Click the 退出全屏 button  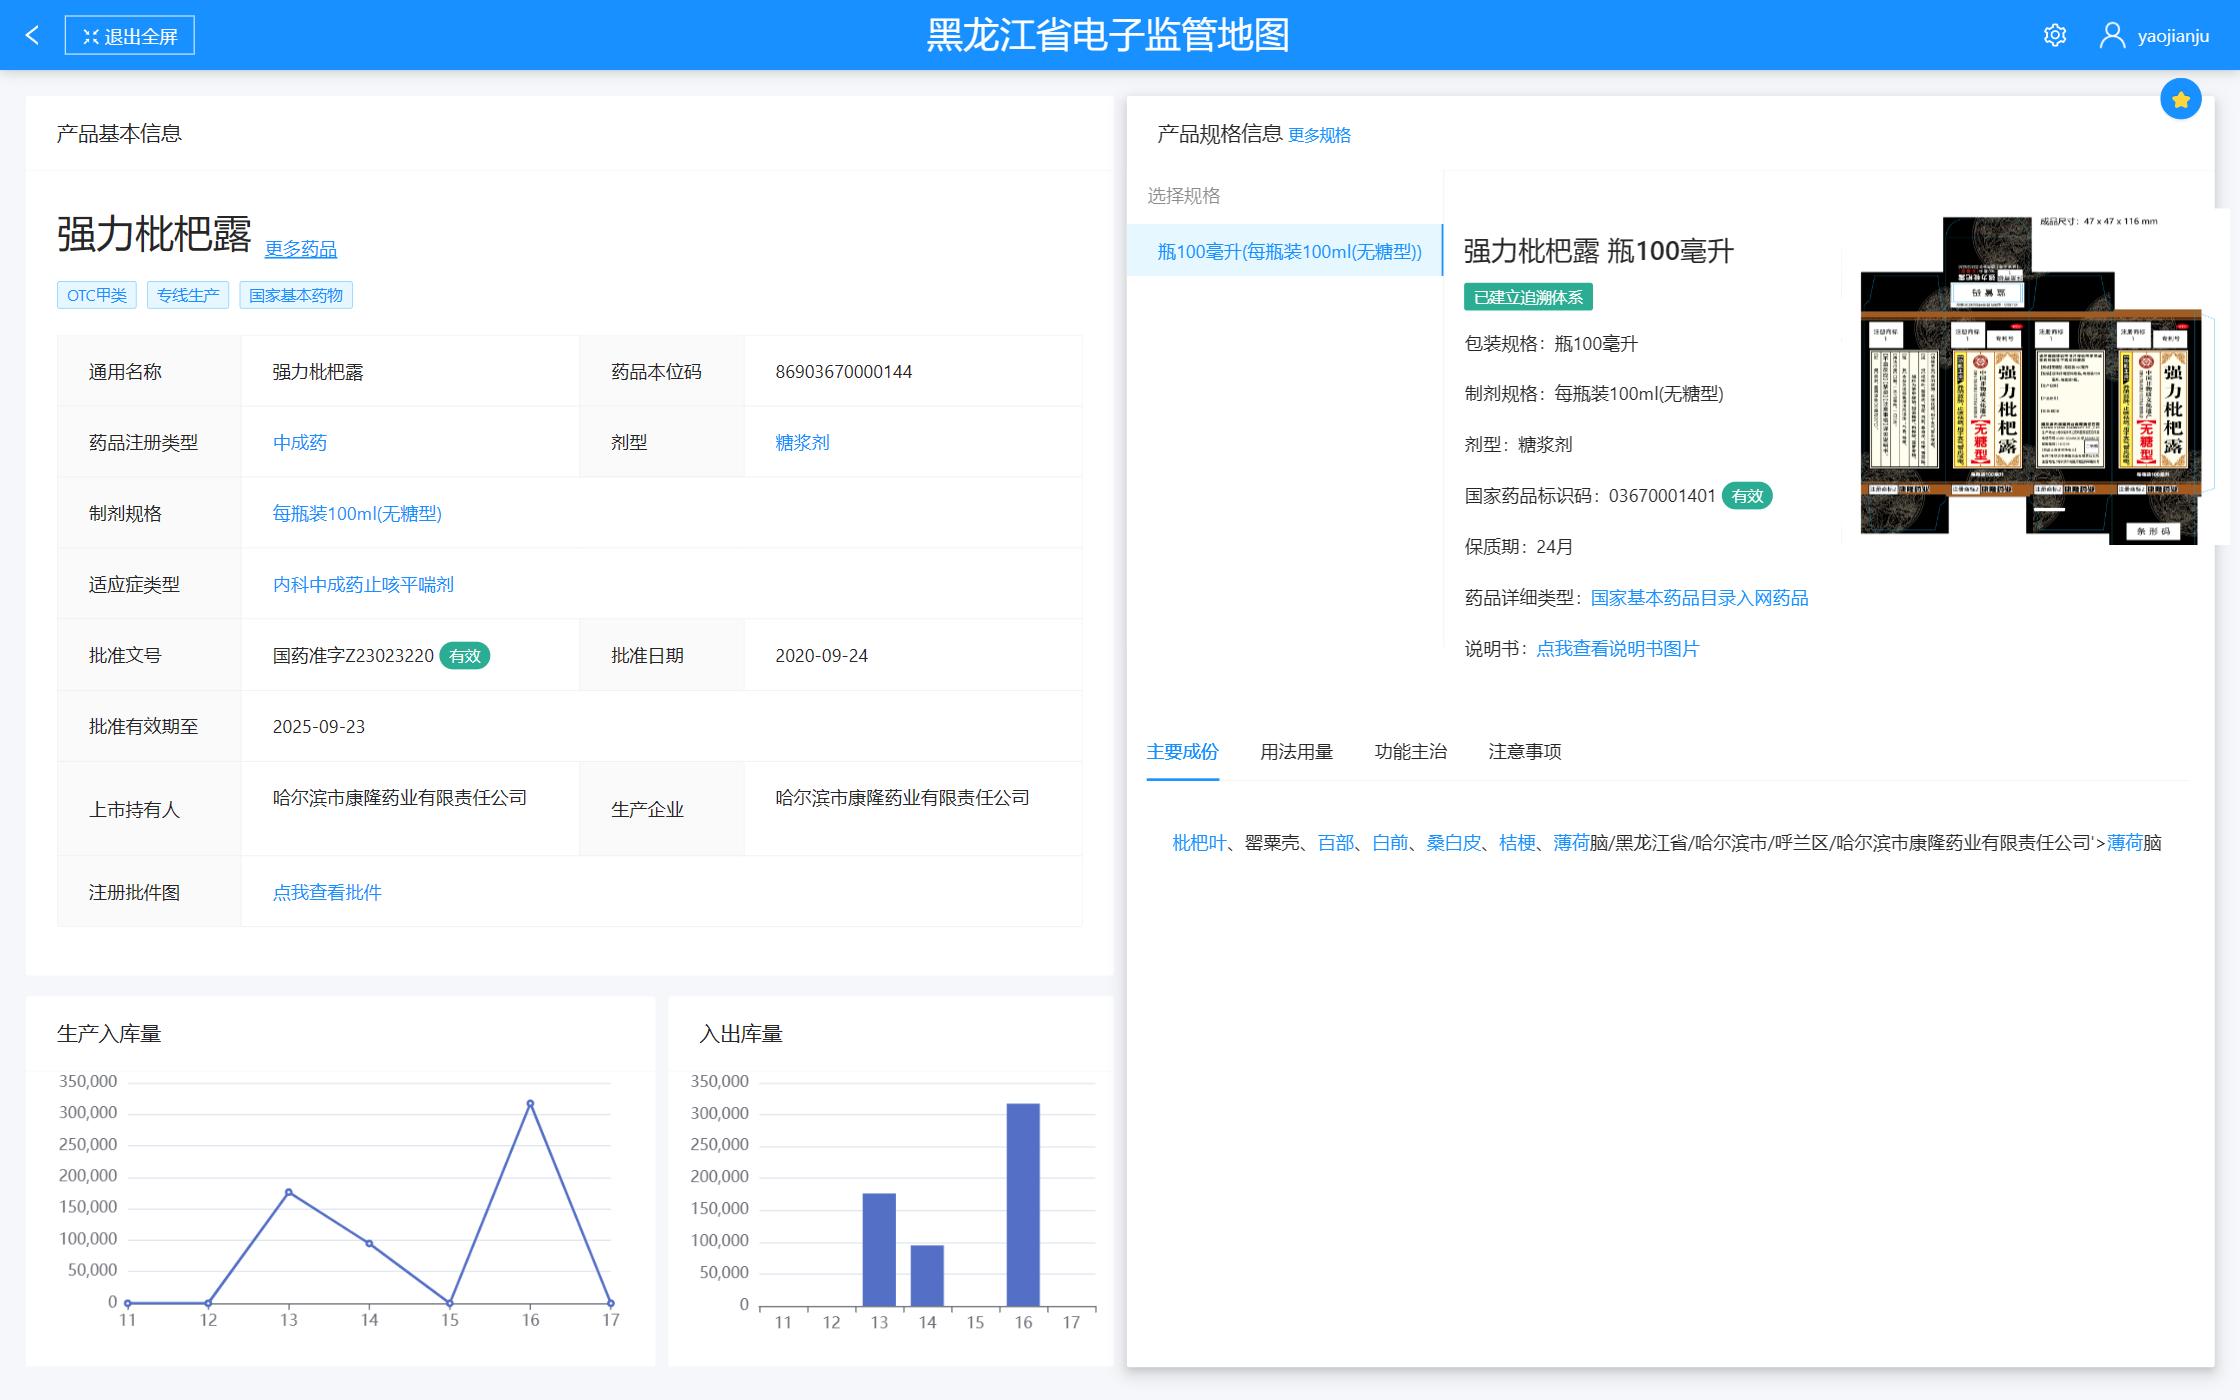(x=129, y=36)
